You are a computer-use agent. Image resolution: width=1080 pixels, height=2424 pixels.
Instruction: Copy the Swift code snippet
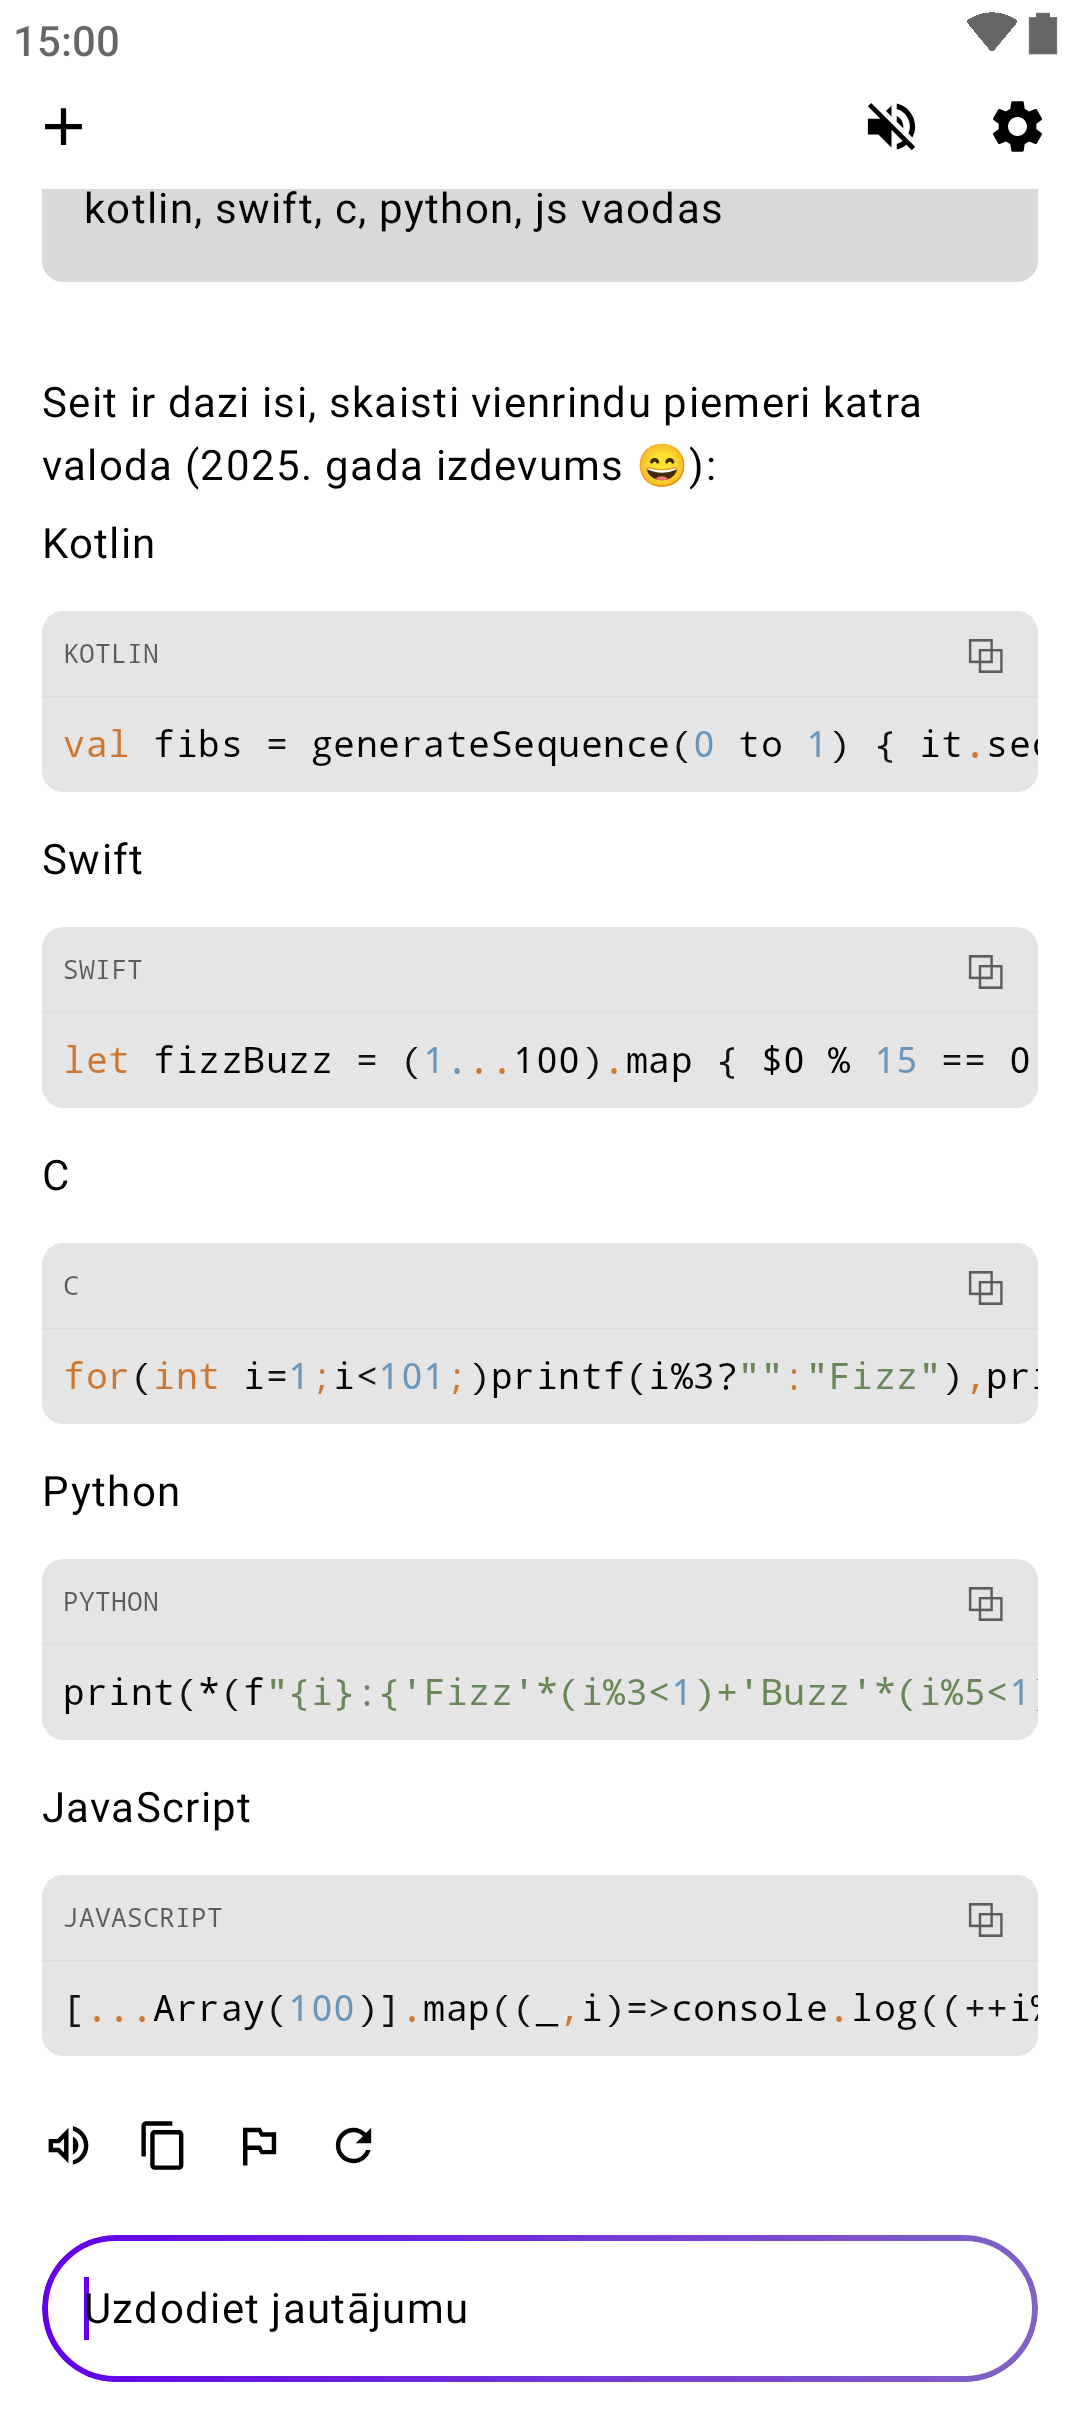pos(985,971)
